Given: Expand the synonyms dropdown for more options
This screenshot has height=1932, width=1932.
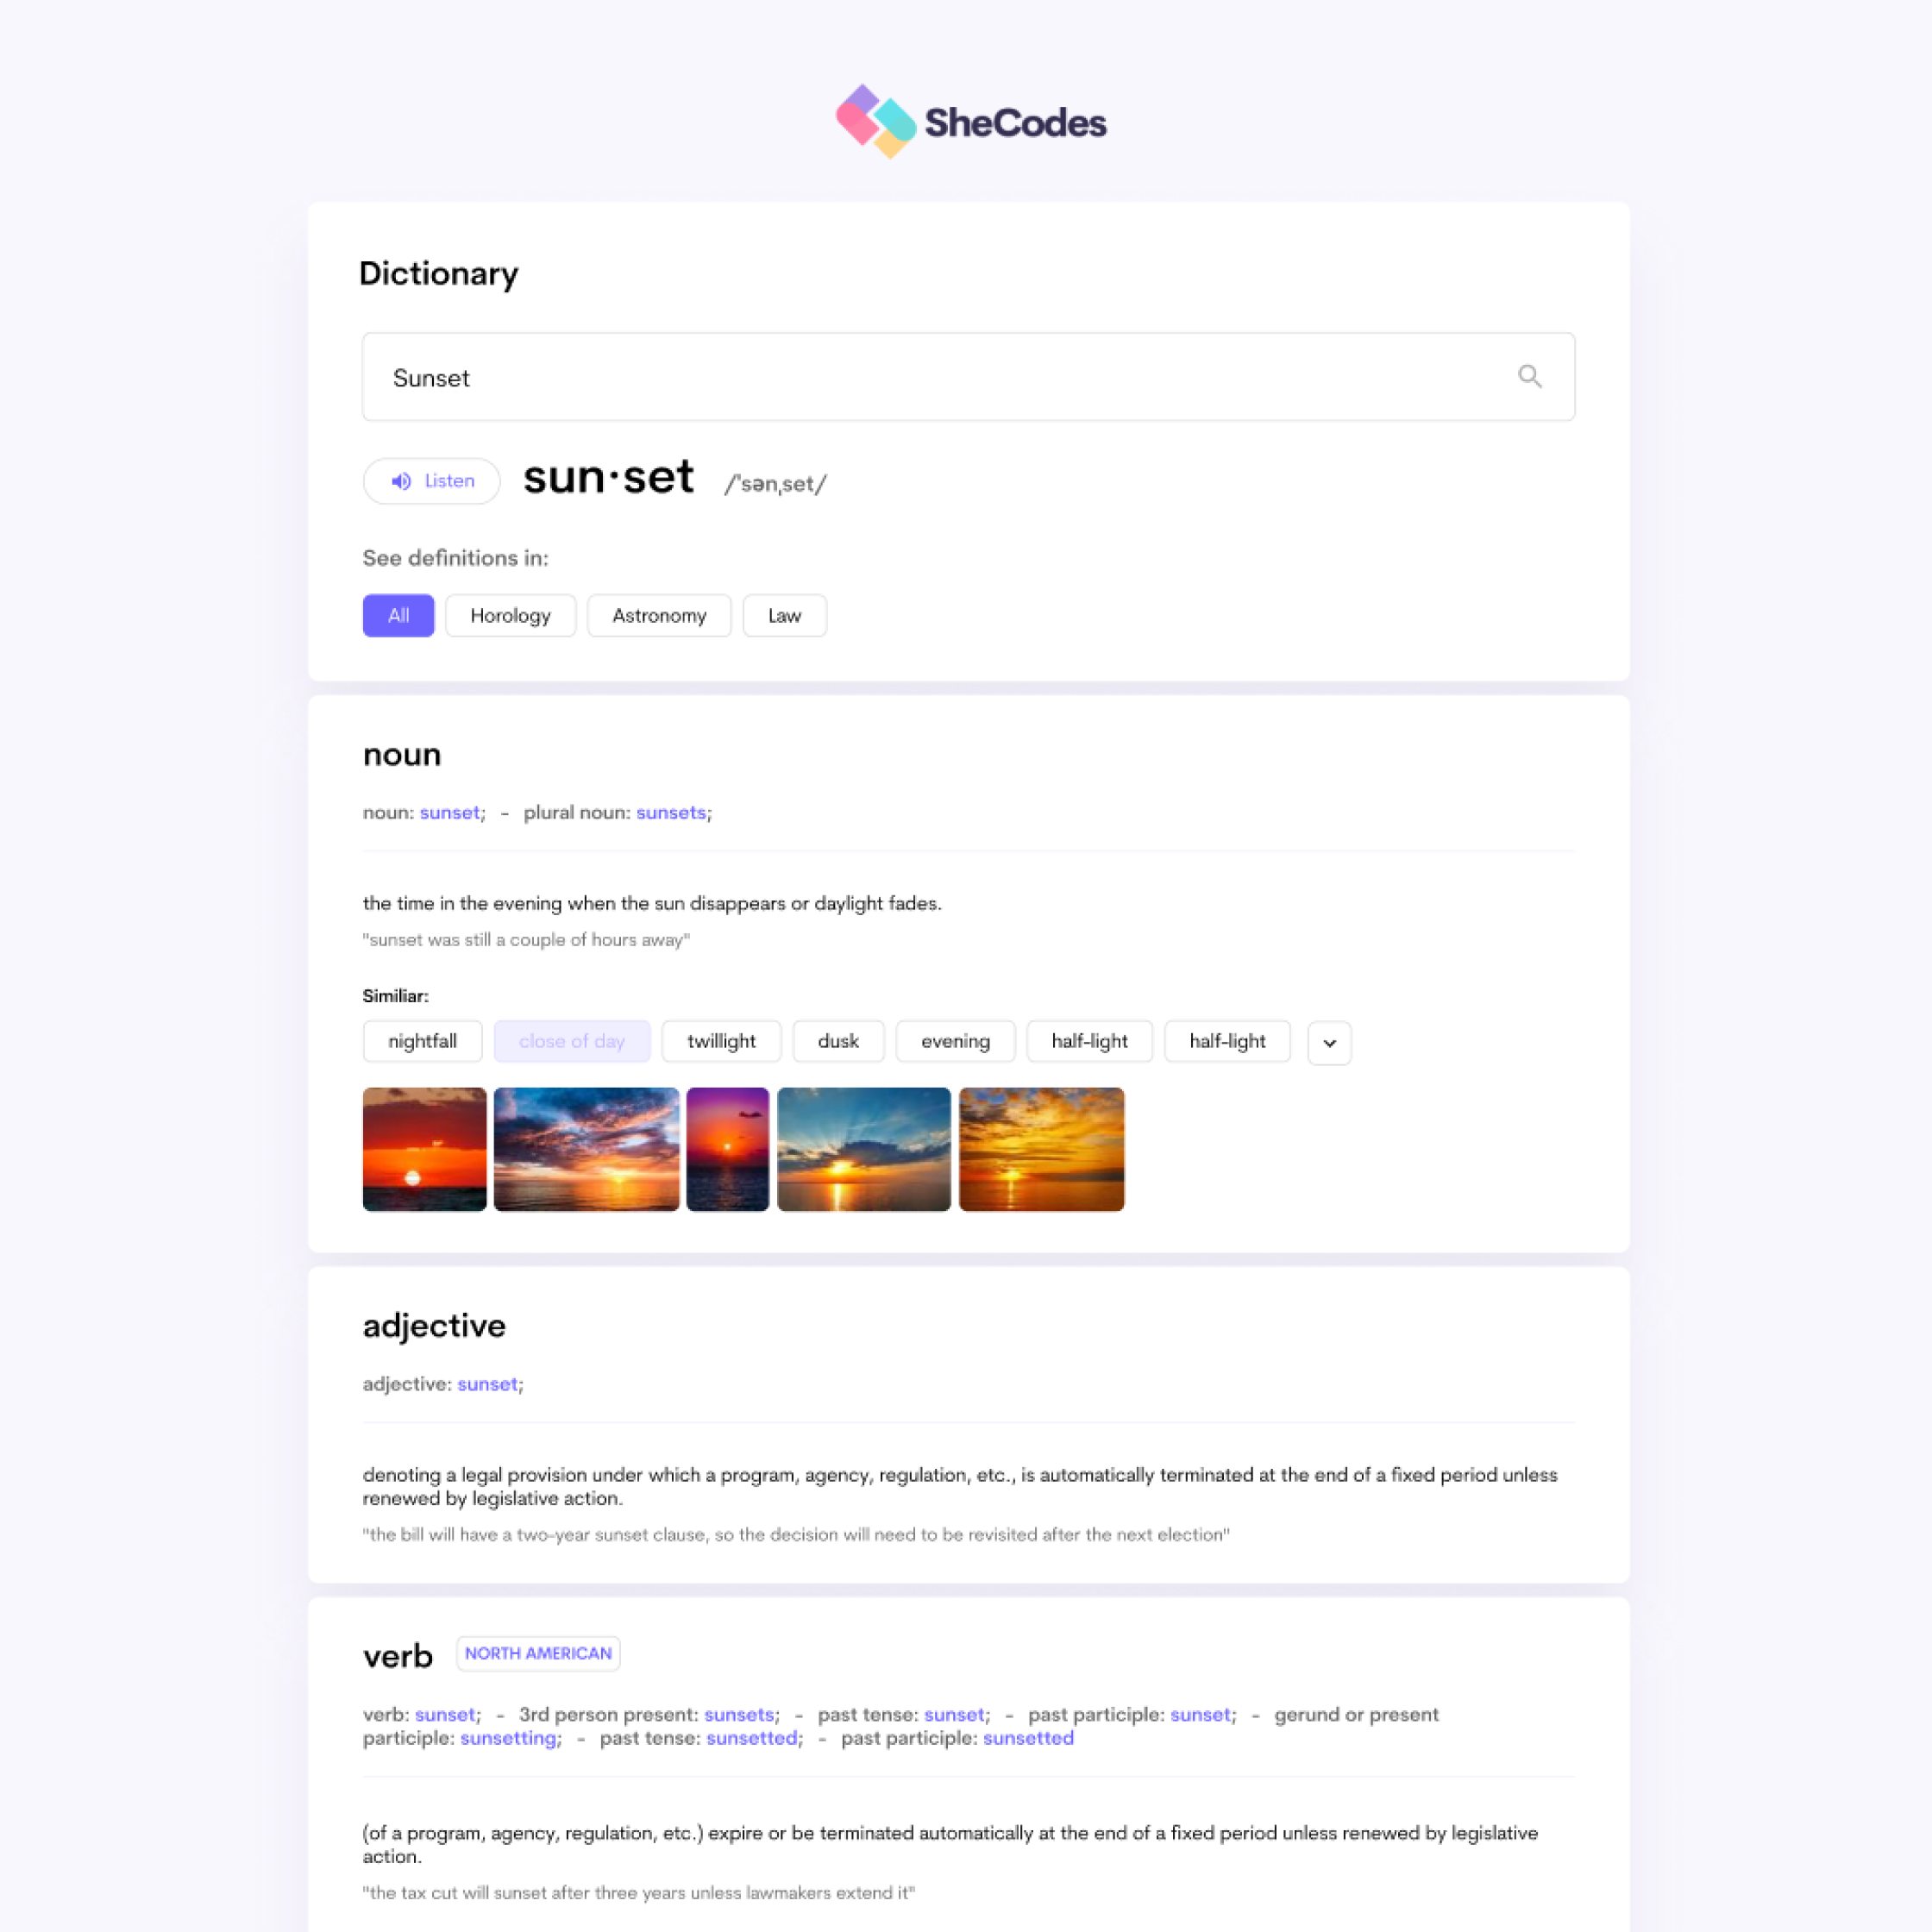Looking at the screenshot, I should 1331,1040.
